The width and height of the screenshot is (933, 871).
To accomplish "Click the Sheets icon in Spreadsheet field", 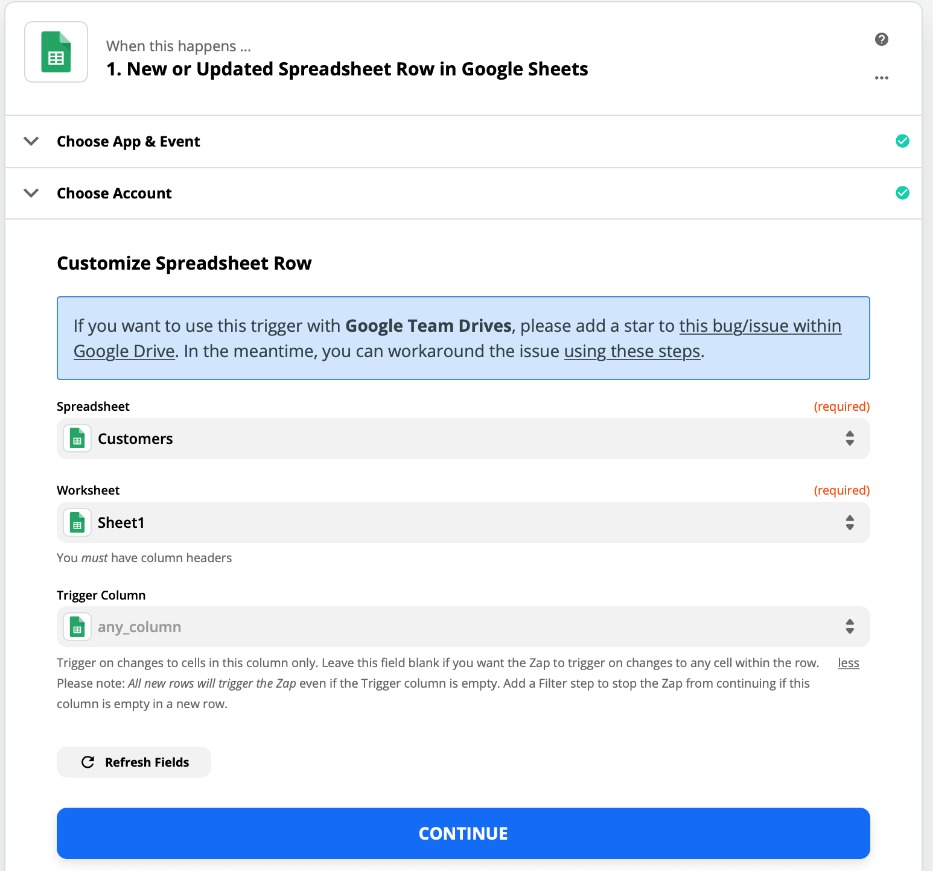I will [77, 439].
